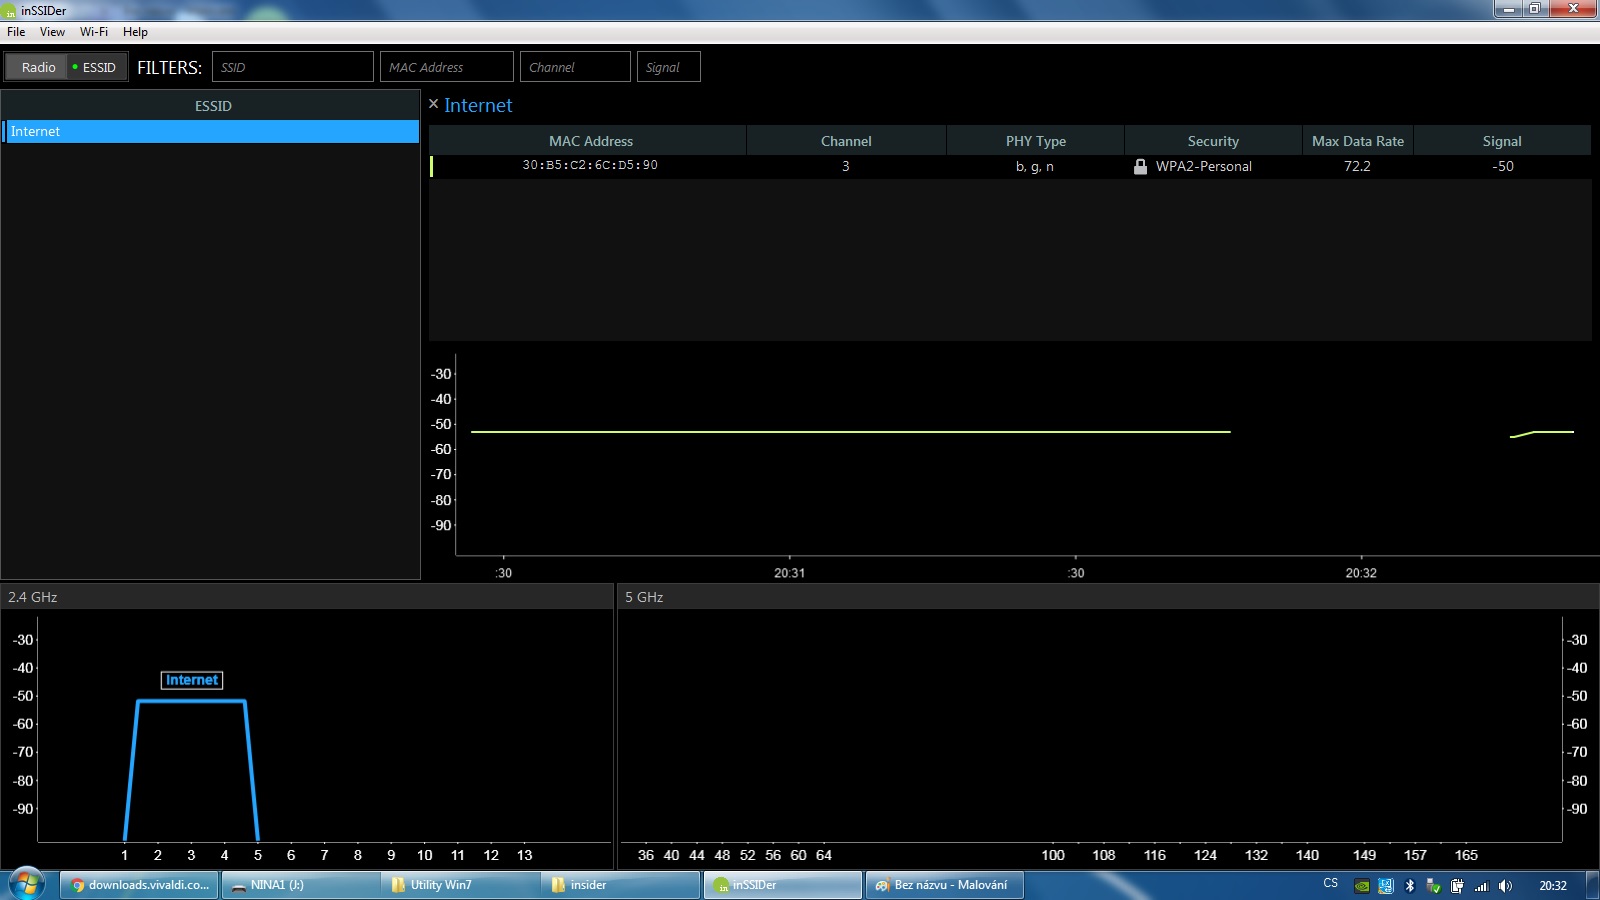
Task: Sort table by Channel column
Action: (x=846, y=141)
